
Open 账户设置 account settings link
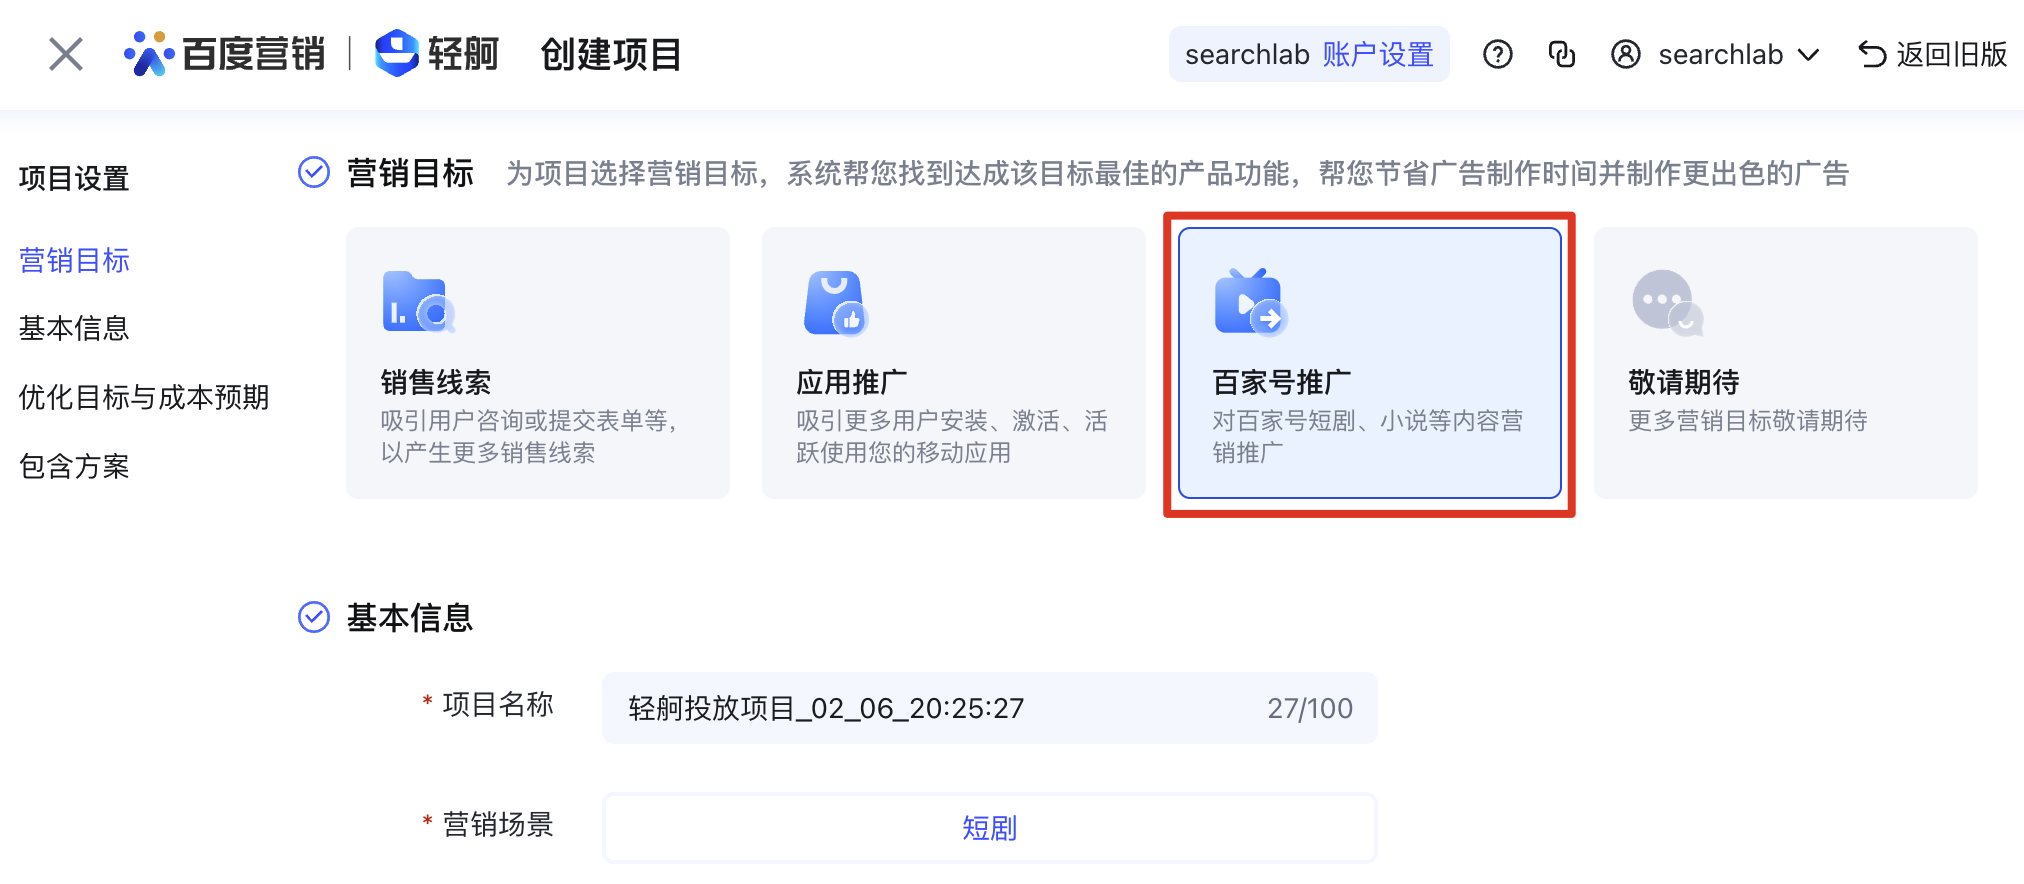click(1378, 54)
